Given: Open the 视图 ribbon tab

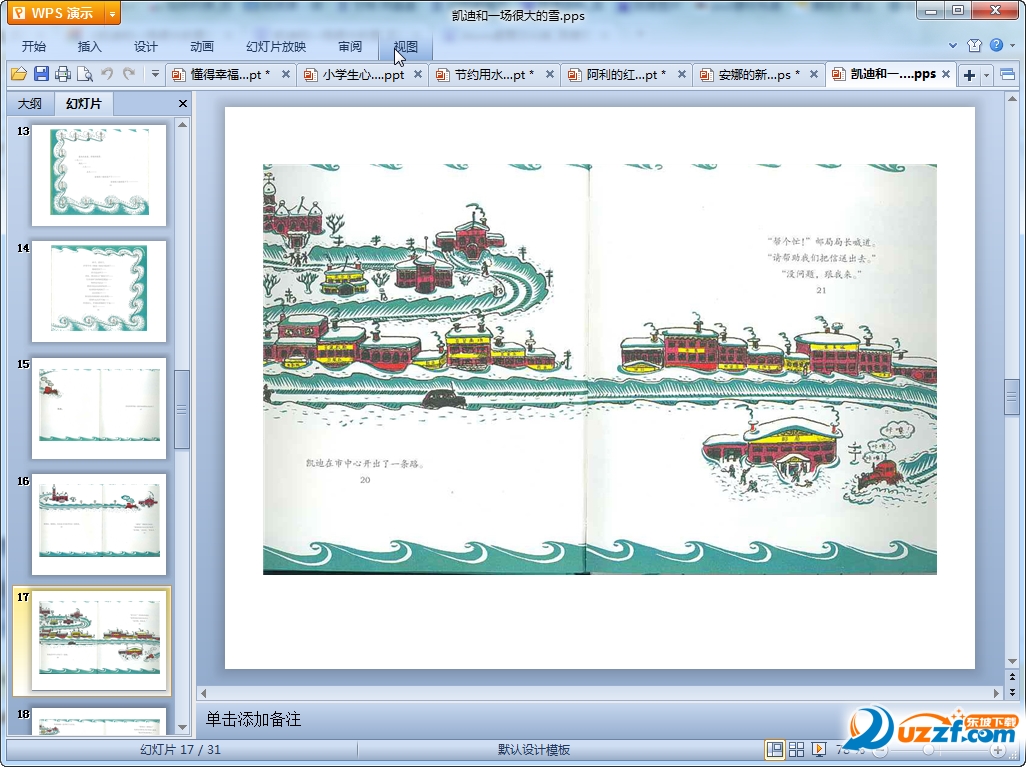Looking at the screenshot, I should click(406, 46).
